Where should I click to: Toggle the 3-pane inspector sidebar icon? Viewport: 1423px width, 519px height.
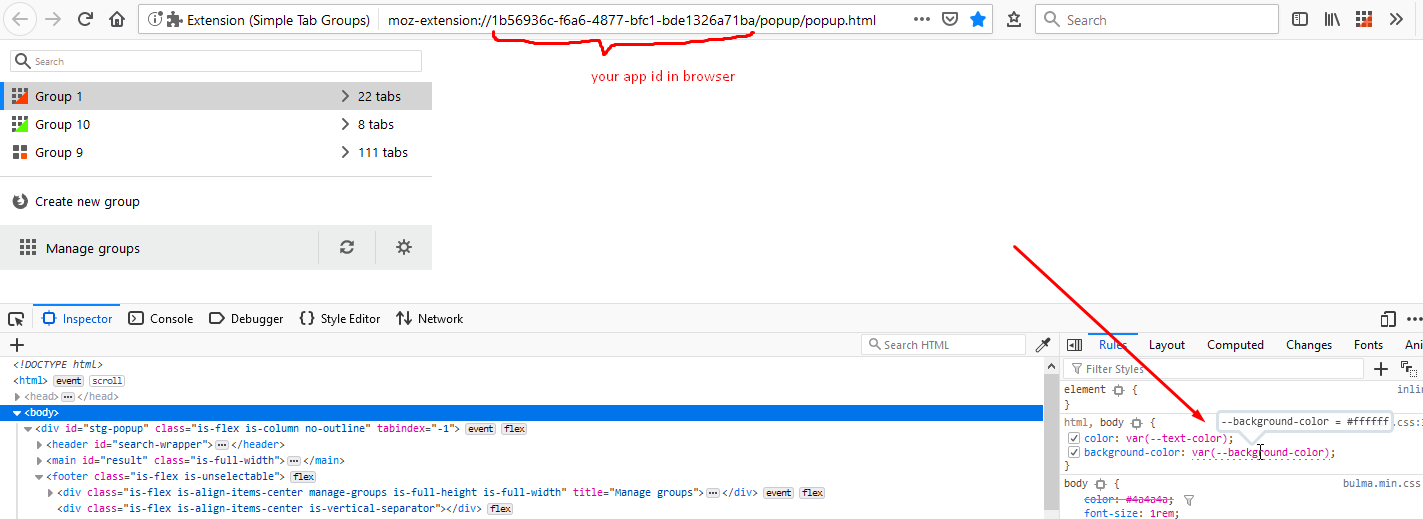1075,345
